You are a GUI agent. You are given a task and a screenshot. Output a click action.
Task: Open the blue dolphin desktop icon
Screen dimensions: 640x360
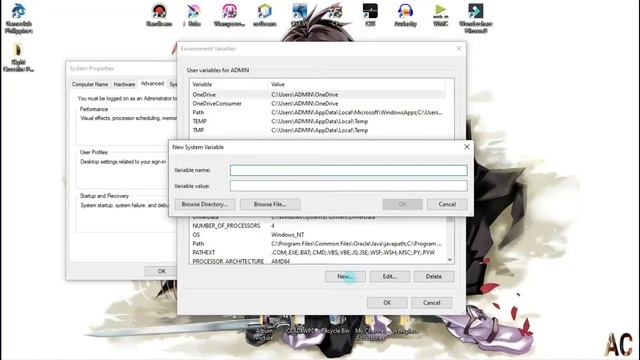pos(19,18)
